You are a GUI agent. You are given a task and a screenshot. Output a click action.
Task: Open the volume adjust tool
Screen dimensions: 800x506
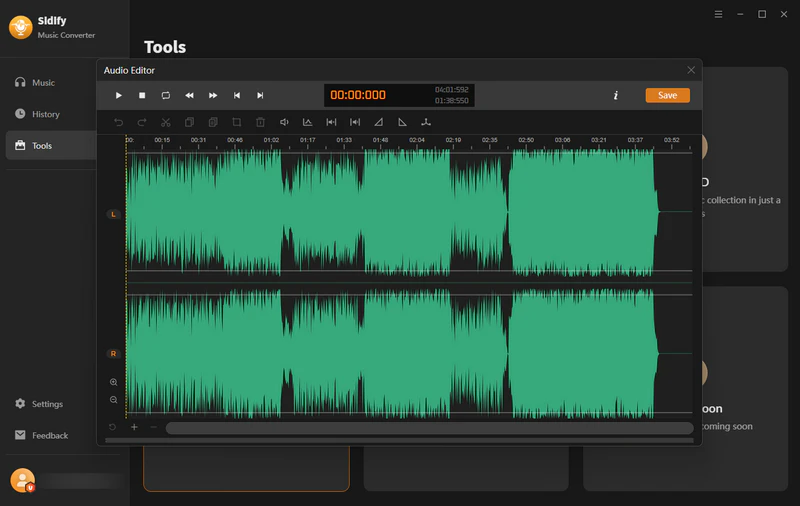[284, 122]
